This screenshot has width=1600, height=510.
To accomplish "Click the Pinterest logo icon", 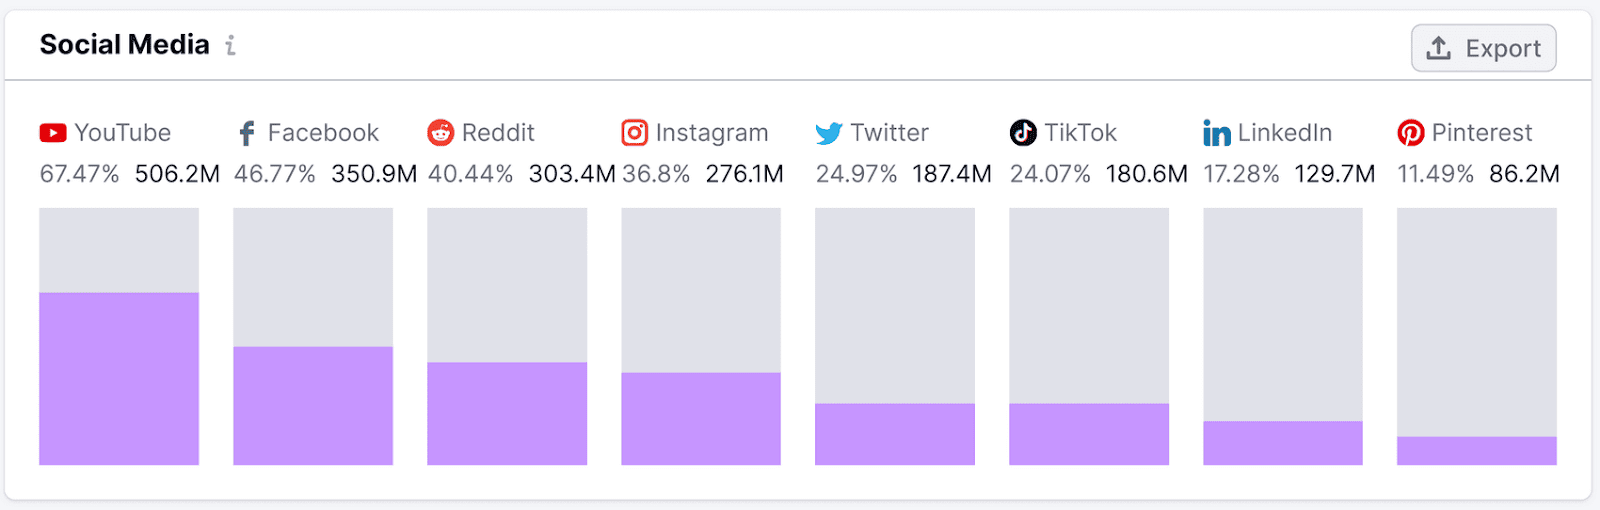I will point(1411,133).
